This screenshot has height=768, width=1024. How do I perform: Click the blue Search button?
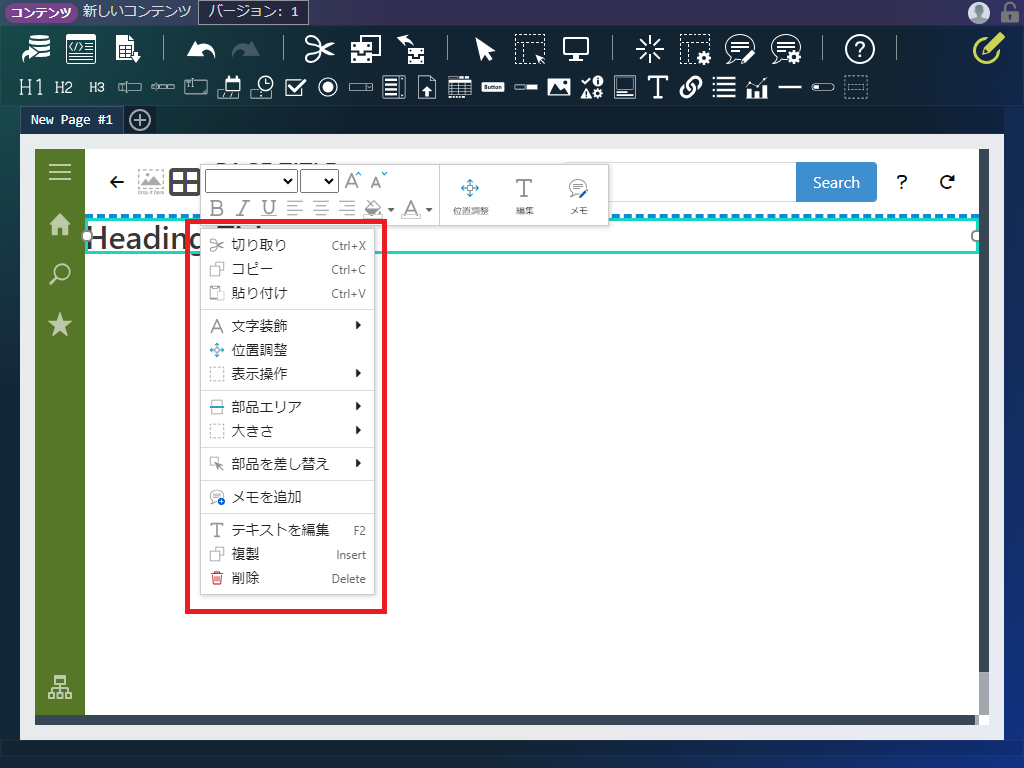click(x=836, y=182)
